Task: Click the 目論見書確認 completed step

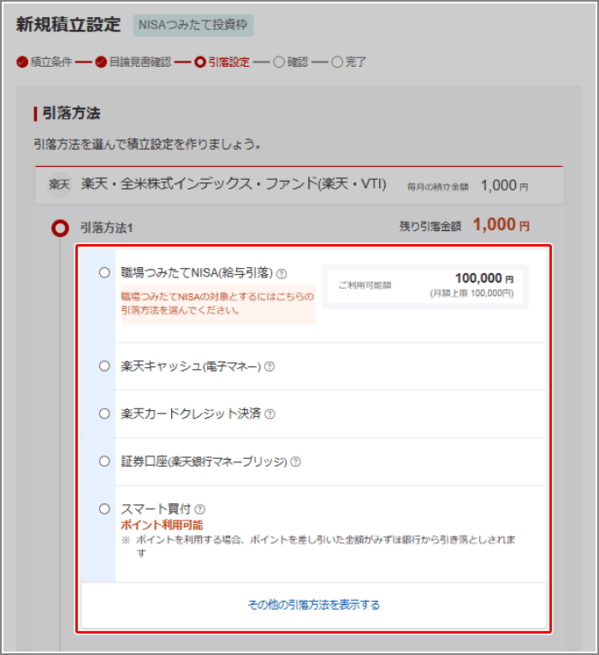Action: click(133, 62)
